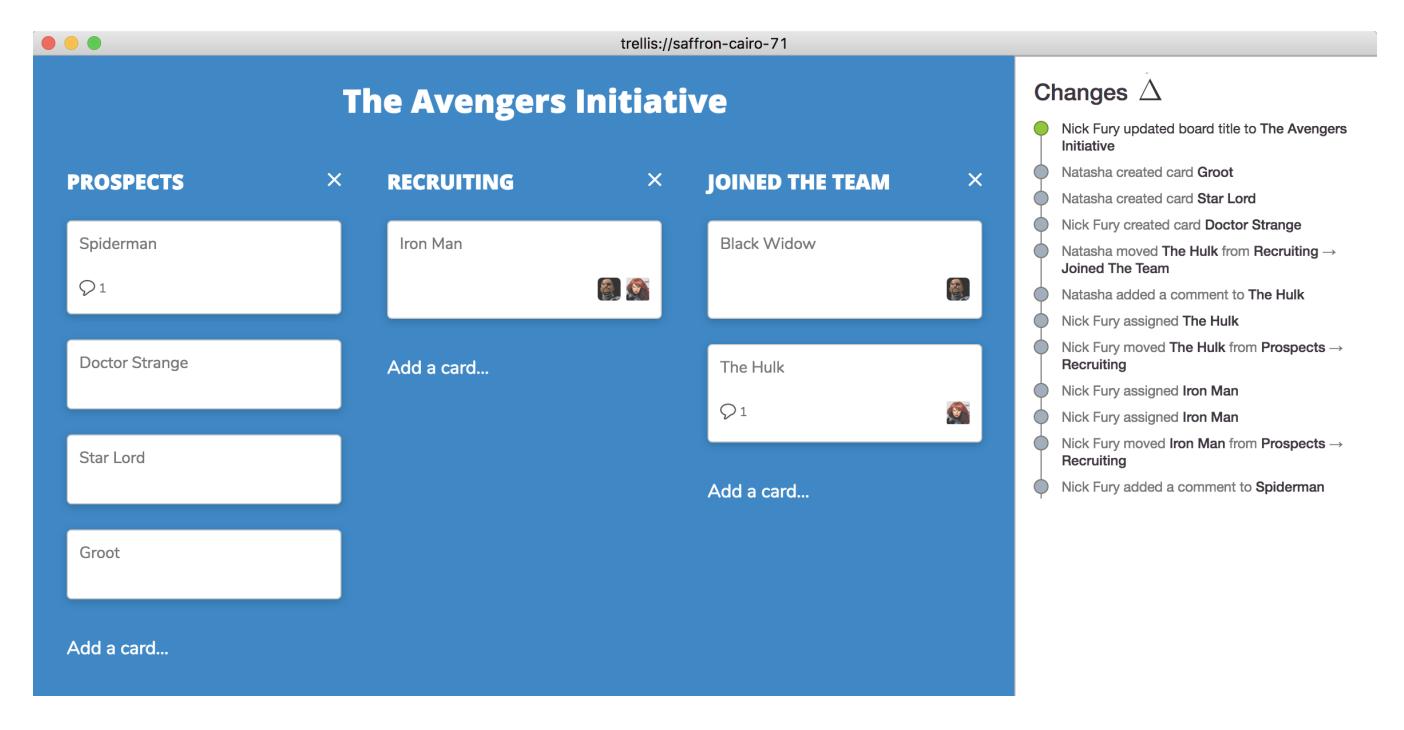Click Natasha's avatar on Iron Man card
This screenshot has width=1404, height=730.
tap(637, 289)
